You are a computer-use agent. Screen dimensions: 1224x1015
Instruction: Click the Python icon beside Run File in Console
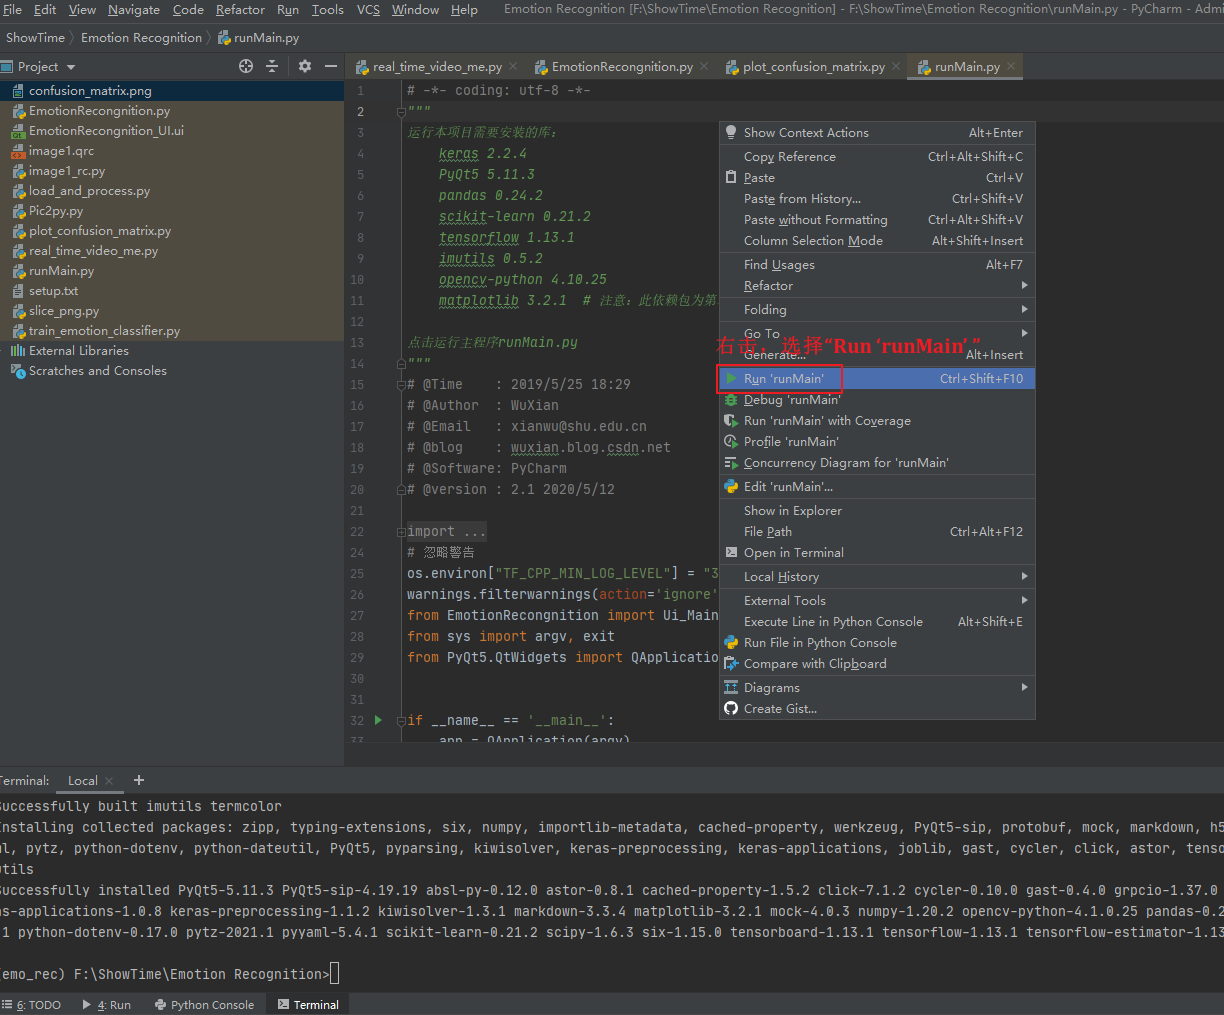(731, 643)
